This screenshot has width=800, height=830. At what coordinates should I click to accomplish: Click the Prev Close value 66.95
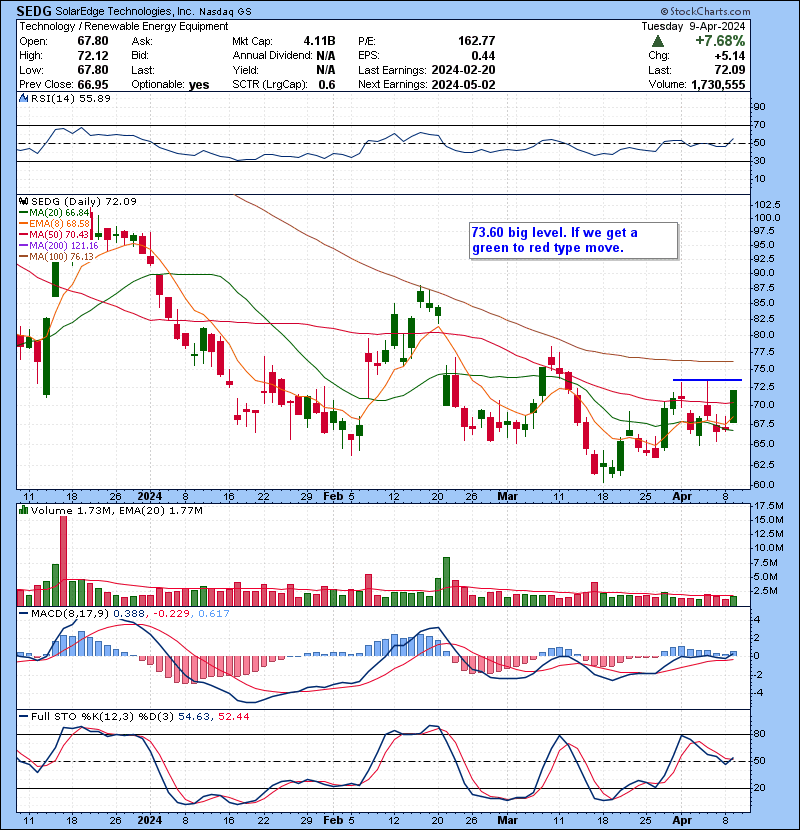pos(93,85)
